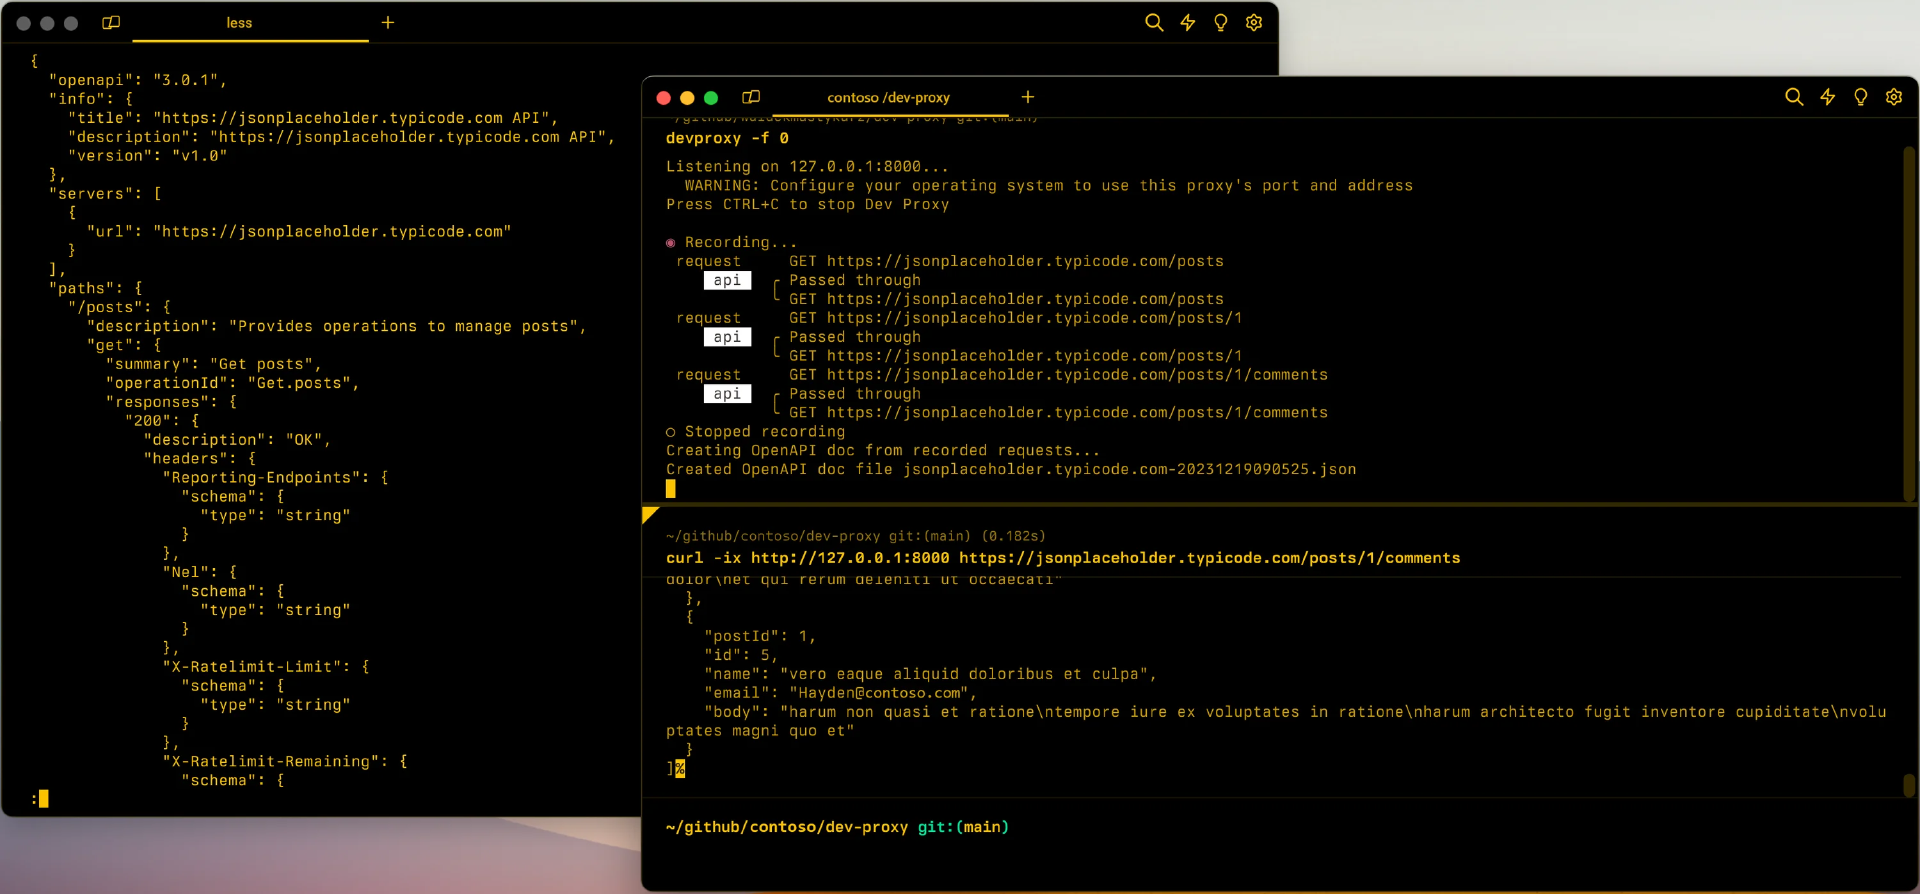Image resolution: width=1920 pixels, height=894 pixels.
Task: Click the less ':' prompt at window bottom
Action: coord(39,798)
